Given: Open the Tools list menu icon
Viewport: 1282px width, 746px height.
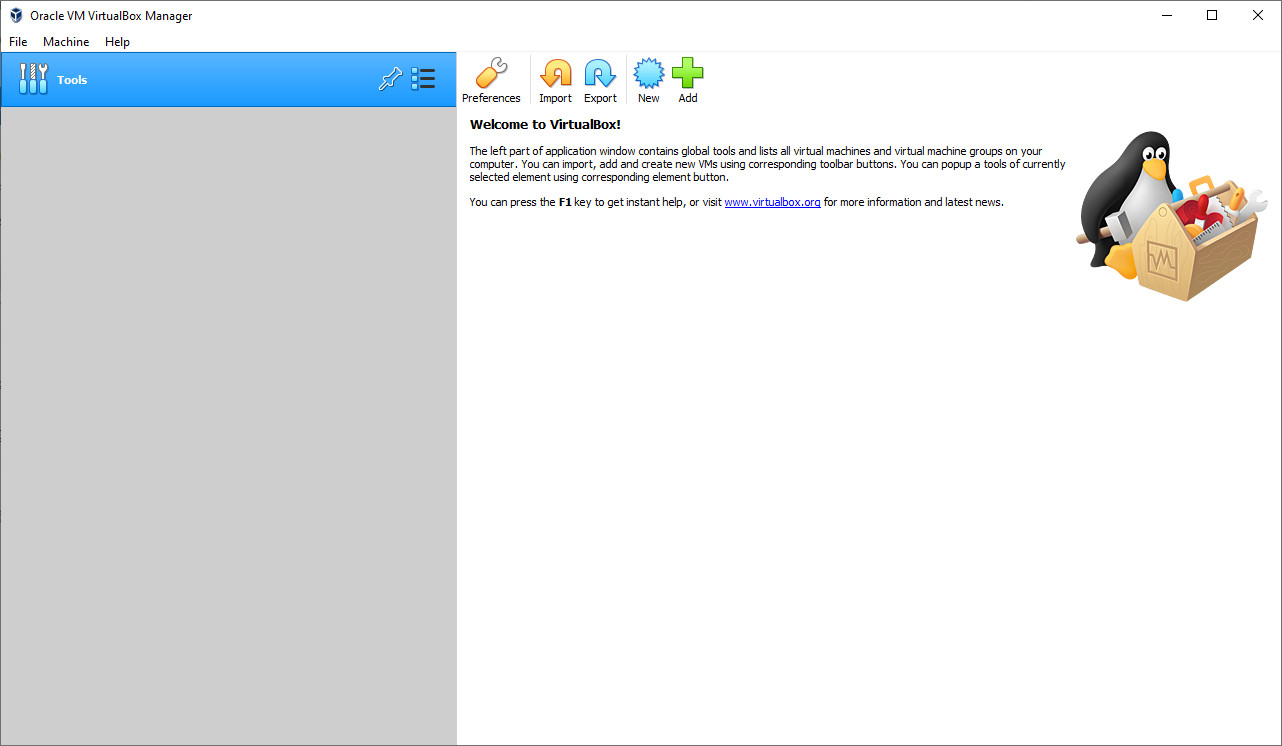Looking at the screenshot, I should point(423,79).
